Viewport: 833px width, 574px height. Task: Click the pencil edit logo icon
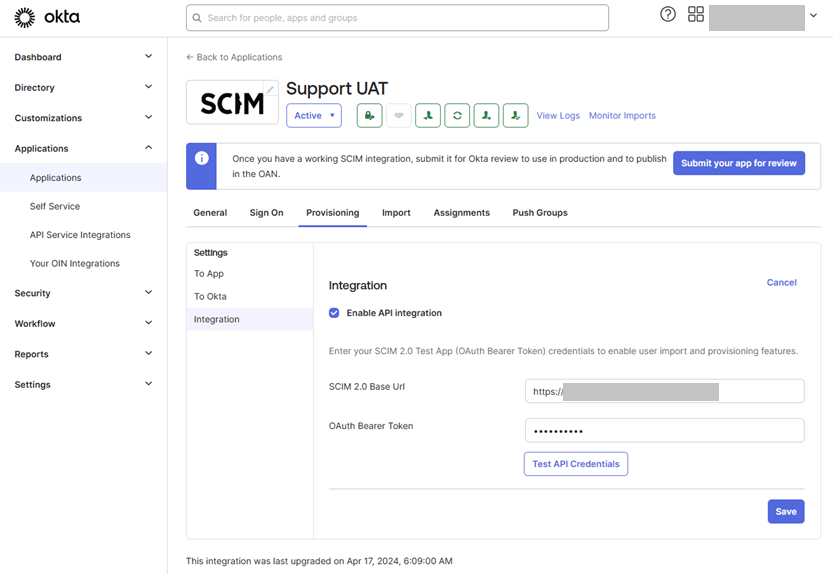point(270,90)
